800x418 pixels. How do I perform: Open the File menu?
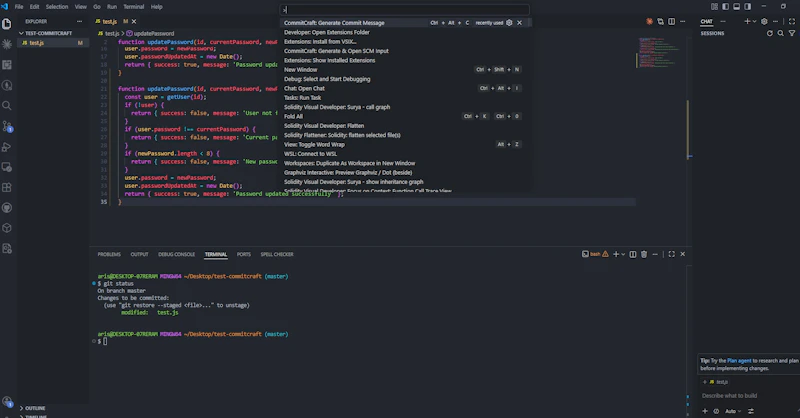point(19,7)
